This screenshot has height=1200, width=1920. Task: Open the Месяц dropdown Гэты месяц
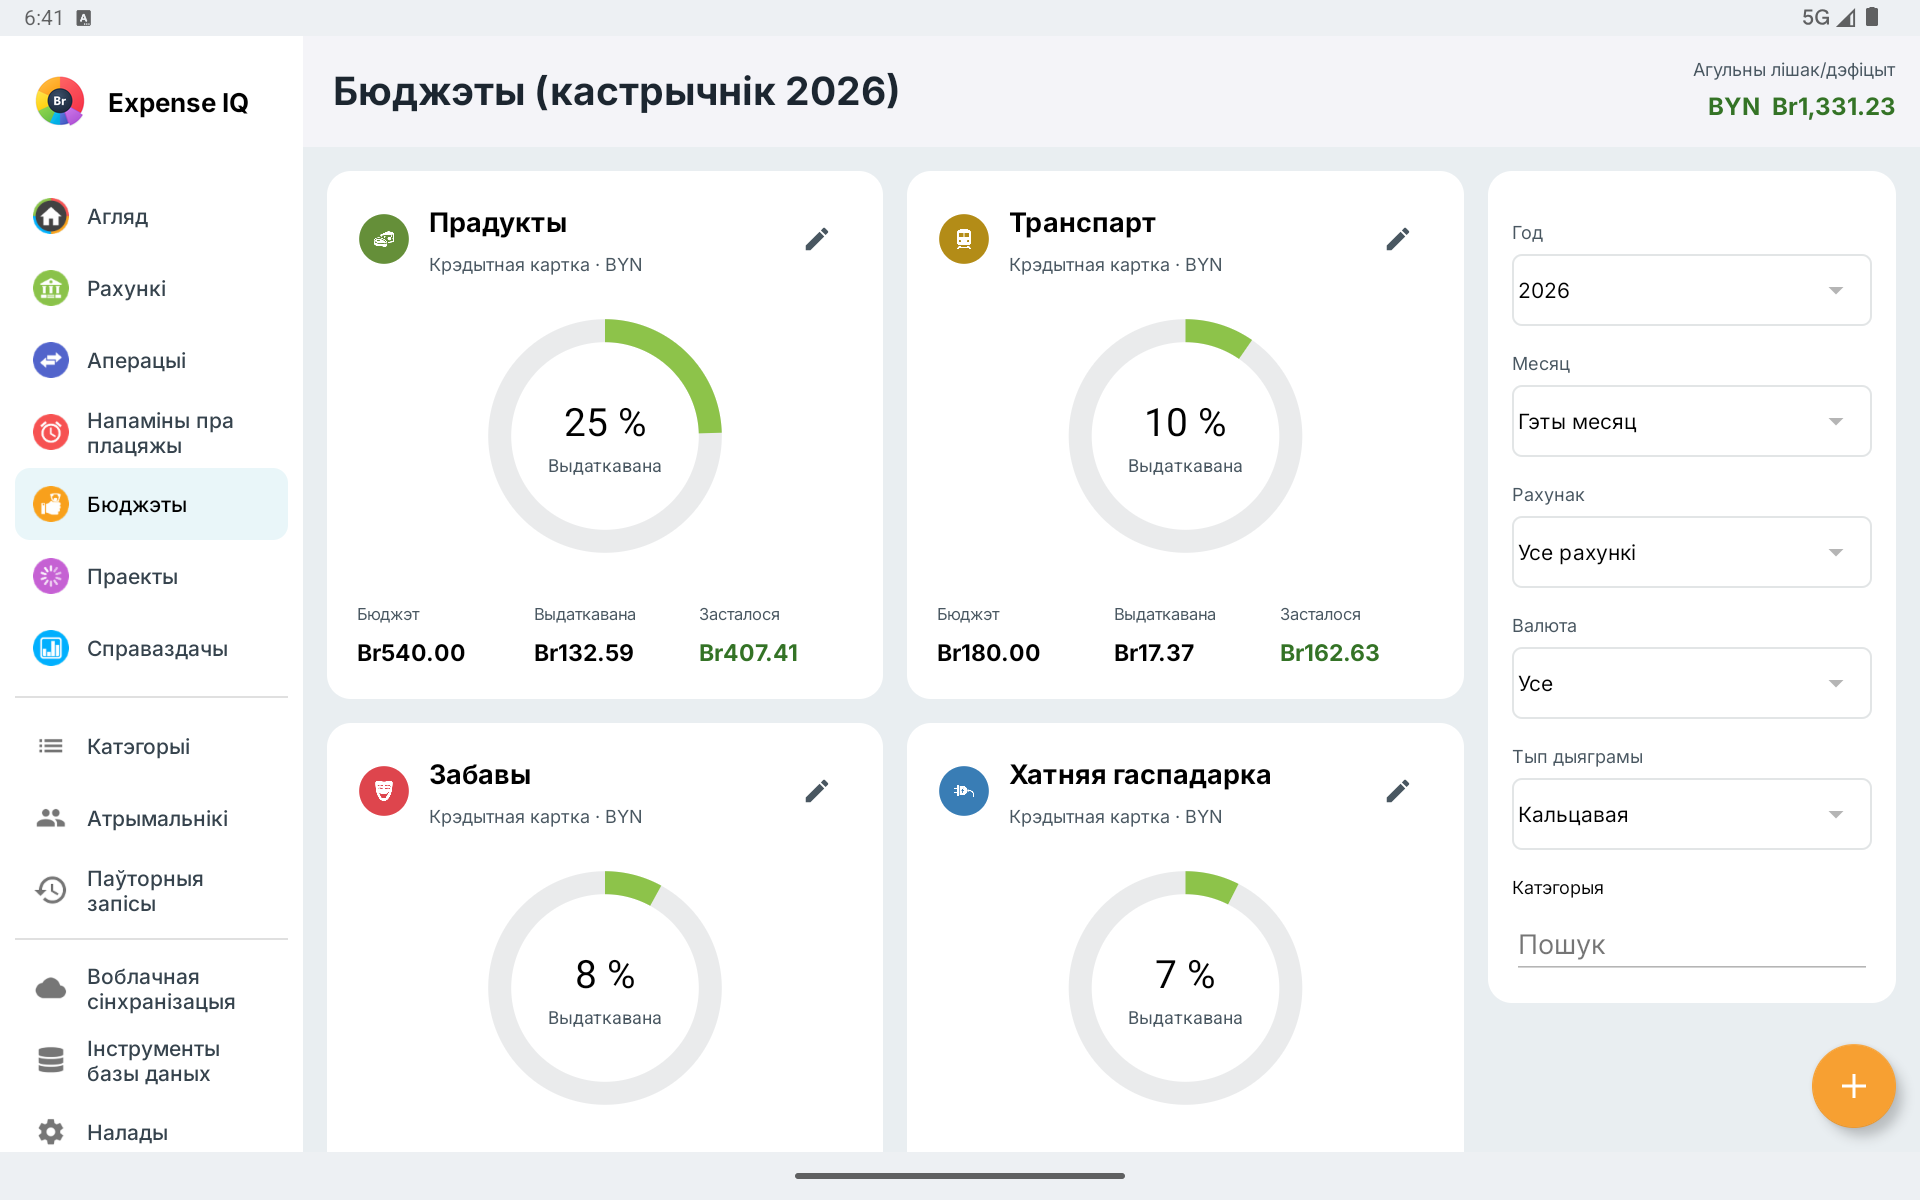[x=1691, y=421]
